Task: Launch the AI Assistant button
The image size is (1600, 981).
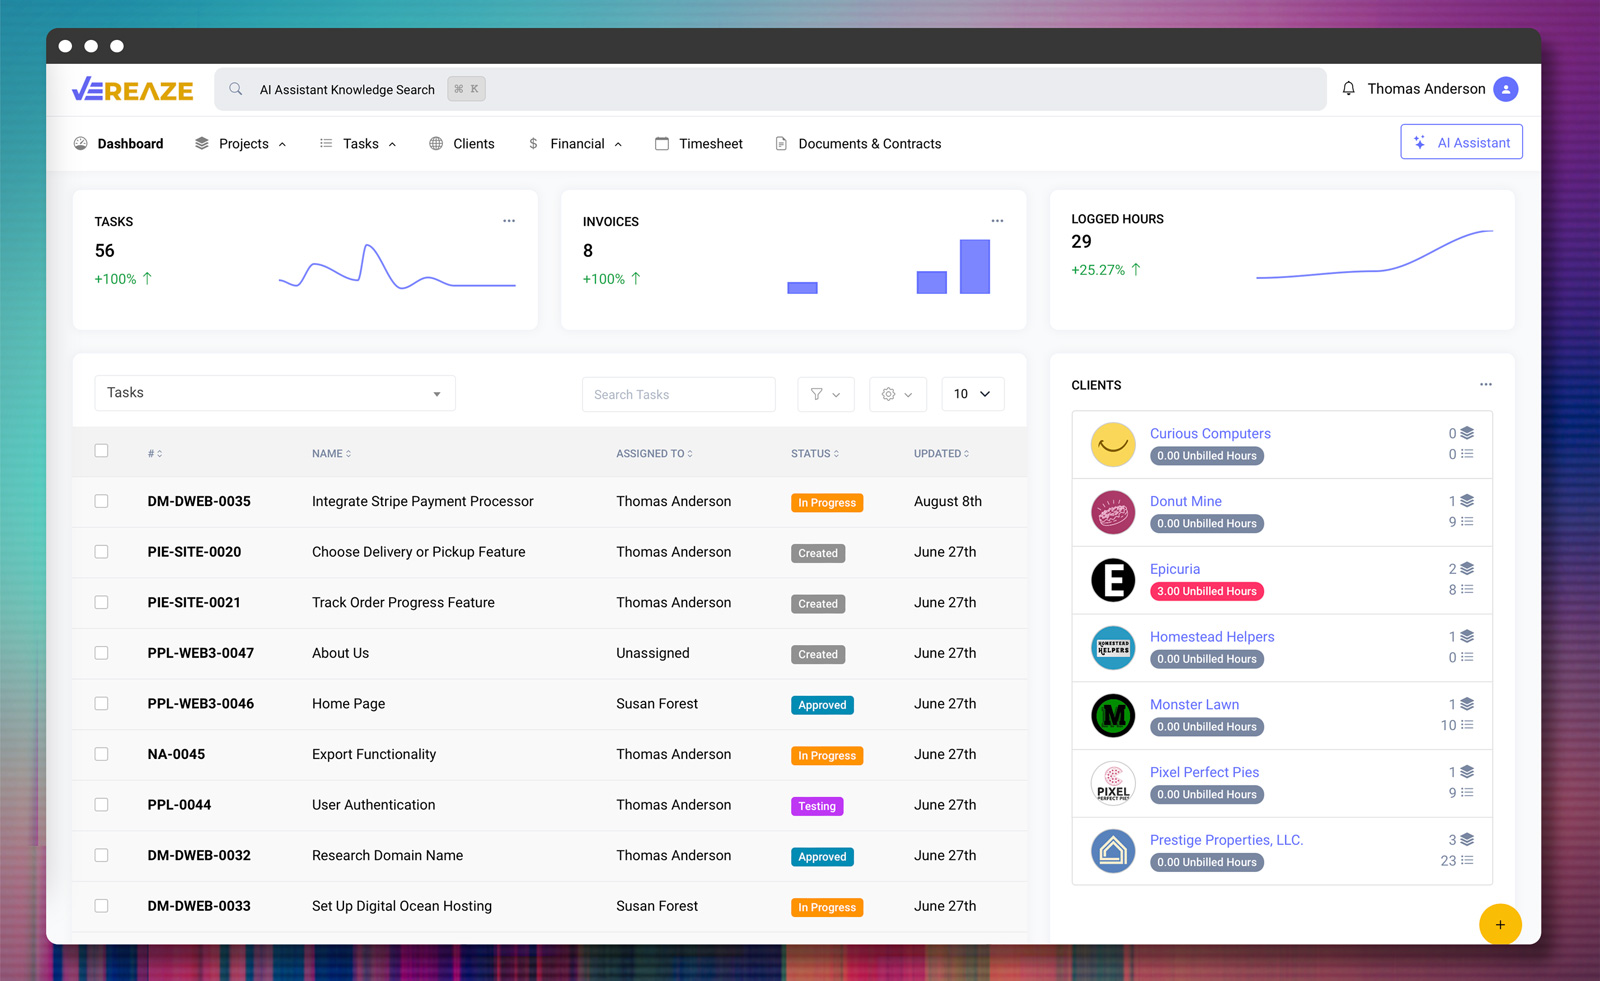Action: point(1461,143)
